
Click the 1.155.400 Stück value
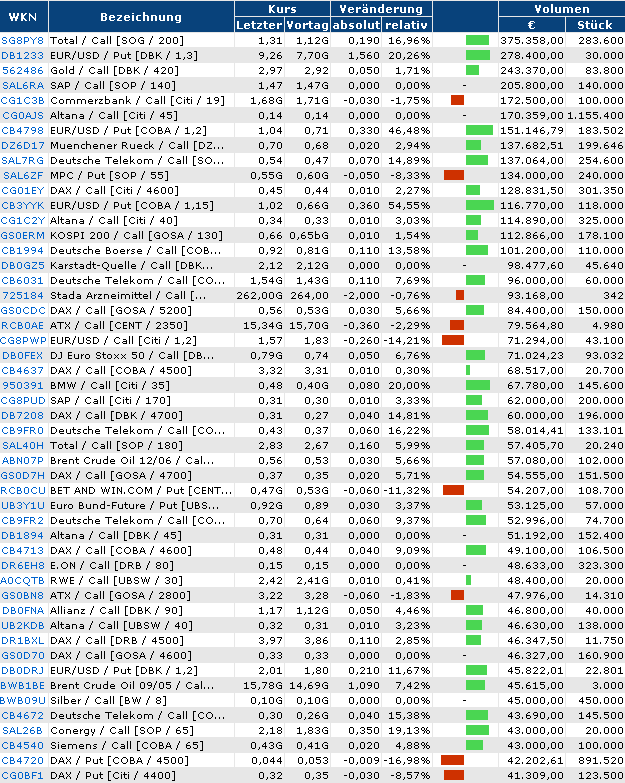(x=595, y=115)
